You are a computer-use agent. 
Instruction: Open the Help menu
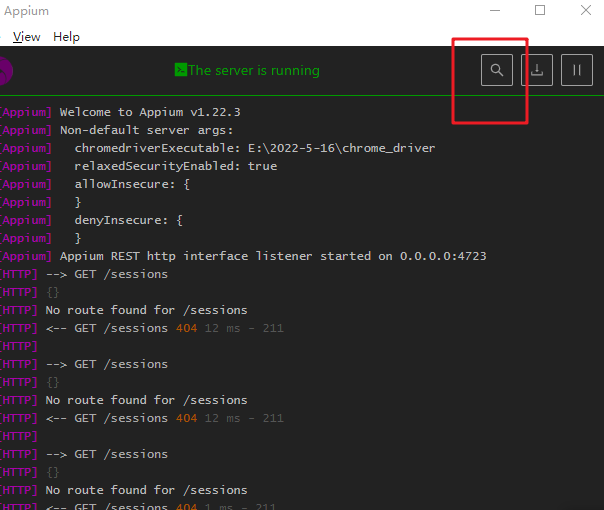click(x=66, y=37)
